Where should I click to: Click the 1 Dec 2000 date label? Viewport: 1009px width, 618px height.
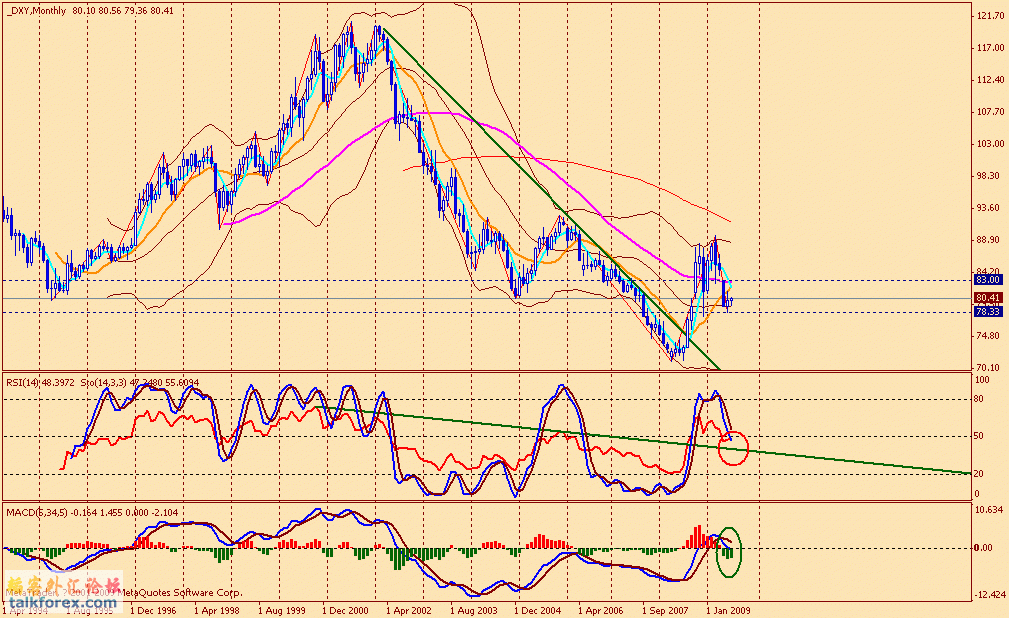point(346,610)
